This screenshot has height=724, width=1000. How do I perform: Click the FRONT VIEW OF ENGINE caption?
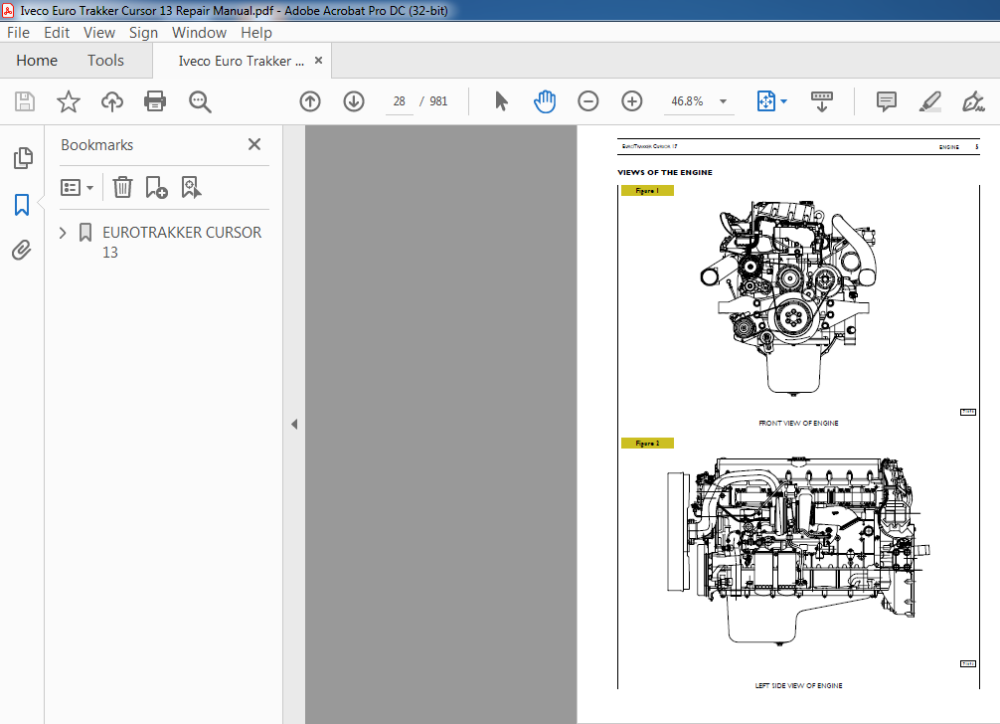798,423
